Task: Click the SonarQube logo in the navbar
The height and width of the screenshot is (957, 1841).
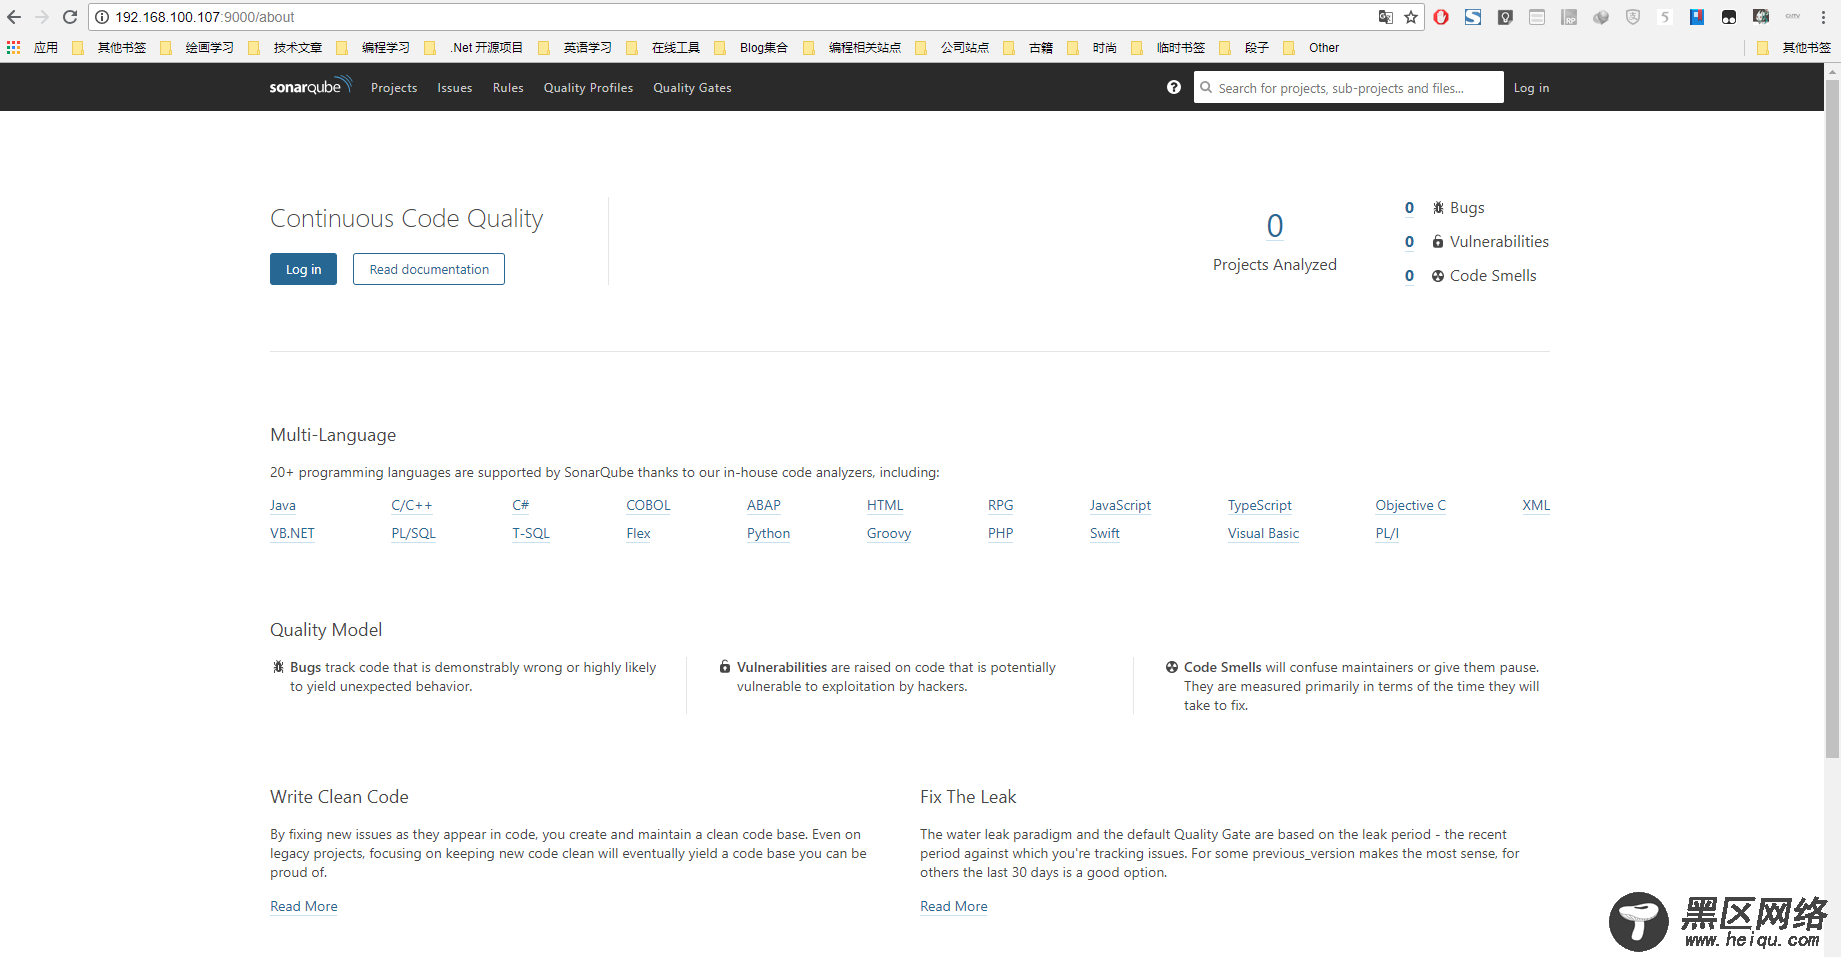Action: (310, 86)
